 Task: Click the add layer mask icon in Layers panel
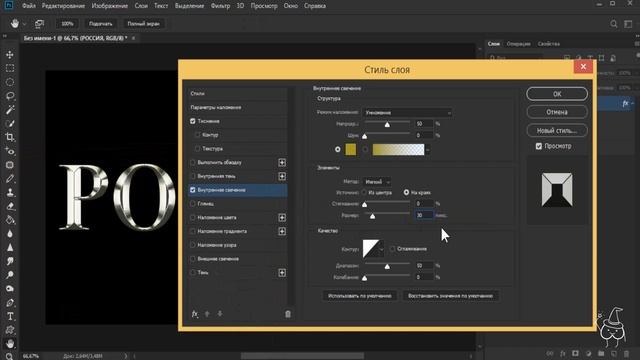pos(575,353)
